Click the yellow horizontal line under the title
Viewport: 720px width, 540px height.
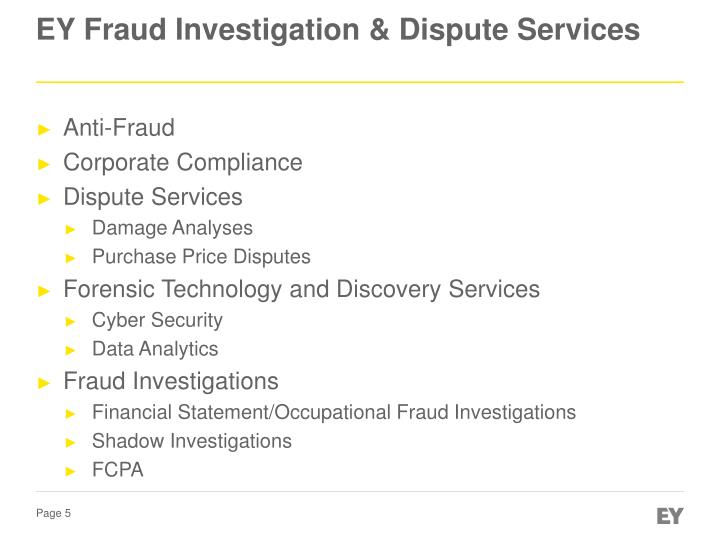[x=360, y=82]
